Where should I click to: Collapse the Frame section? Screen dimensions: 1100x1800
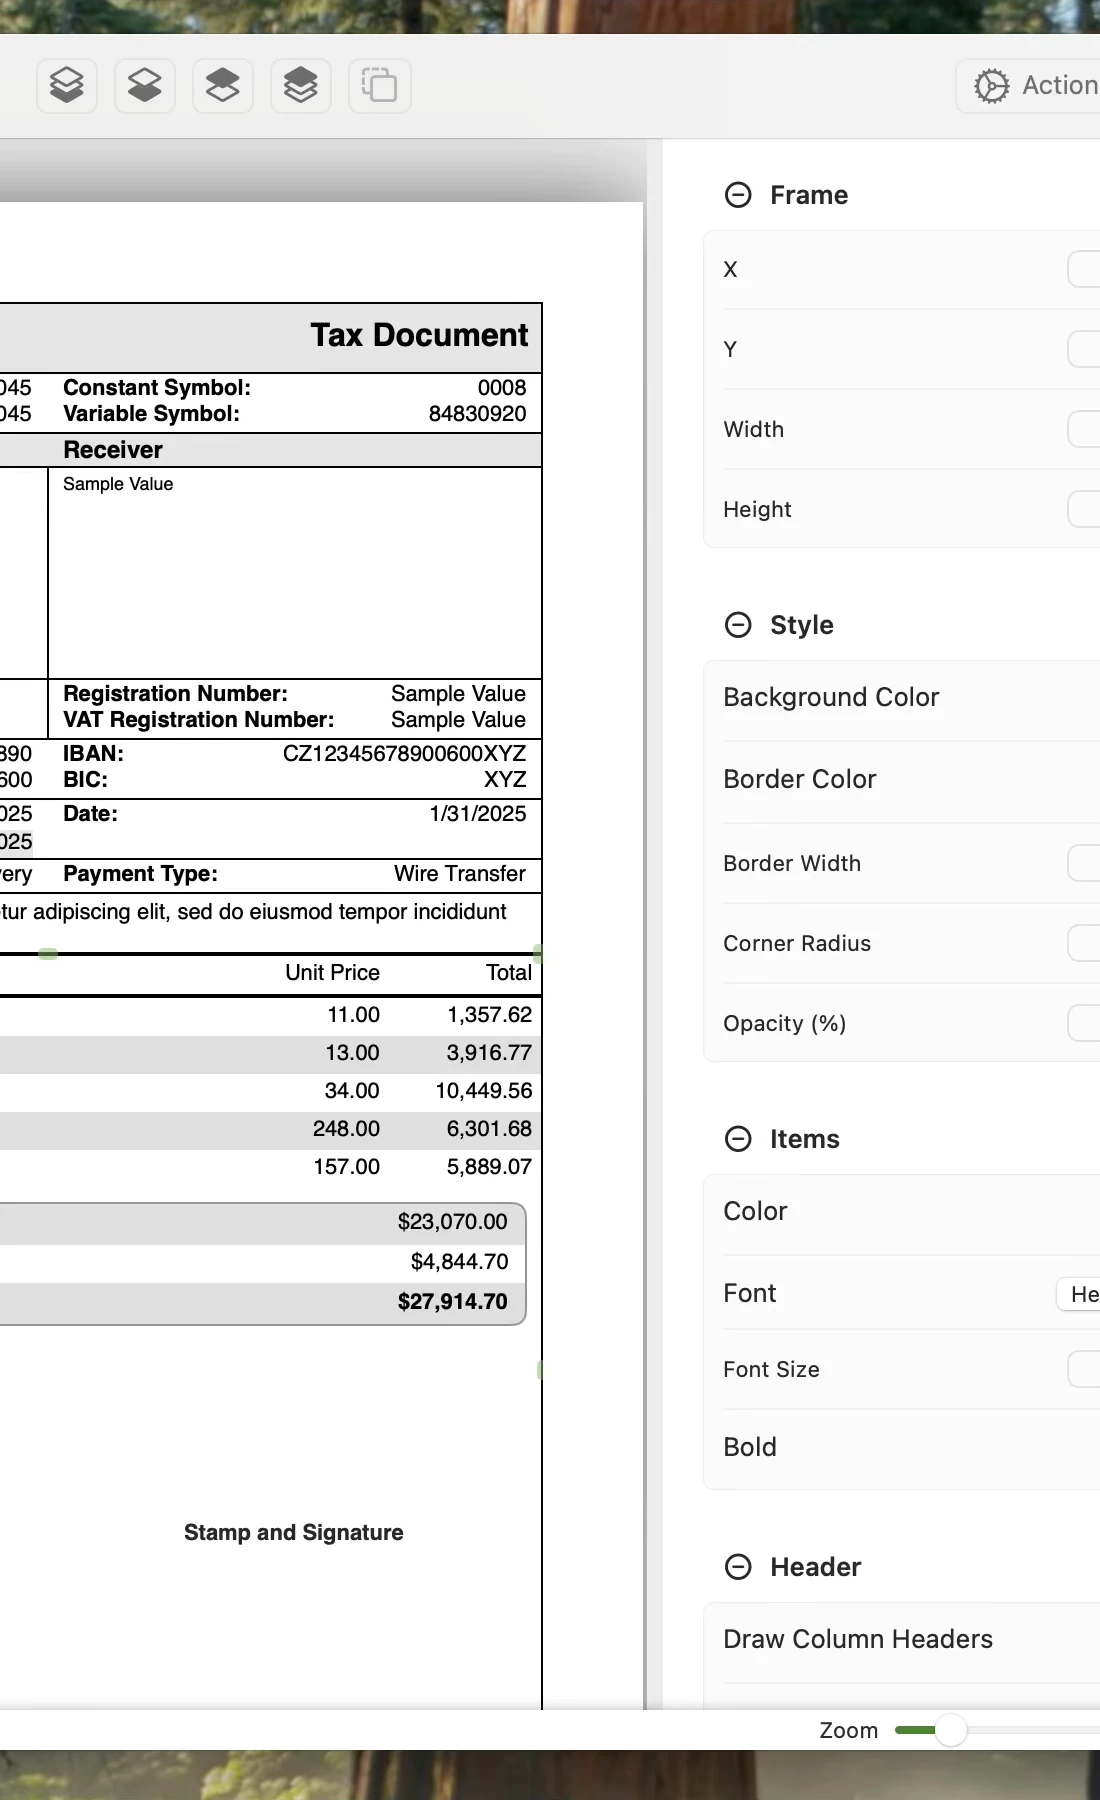[x=738, y=195]
